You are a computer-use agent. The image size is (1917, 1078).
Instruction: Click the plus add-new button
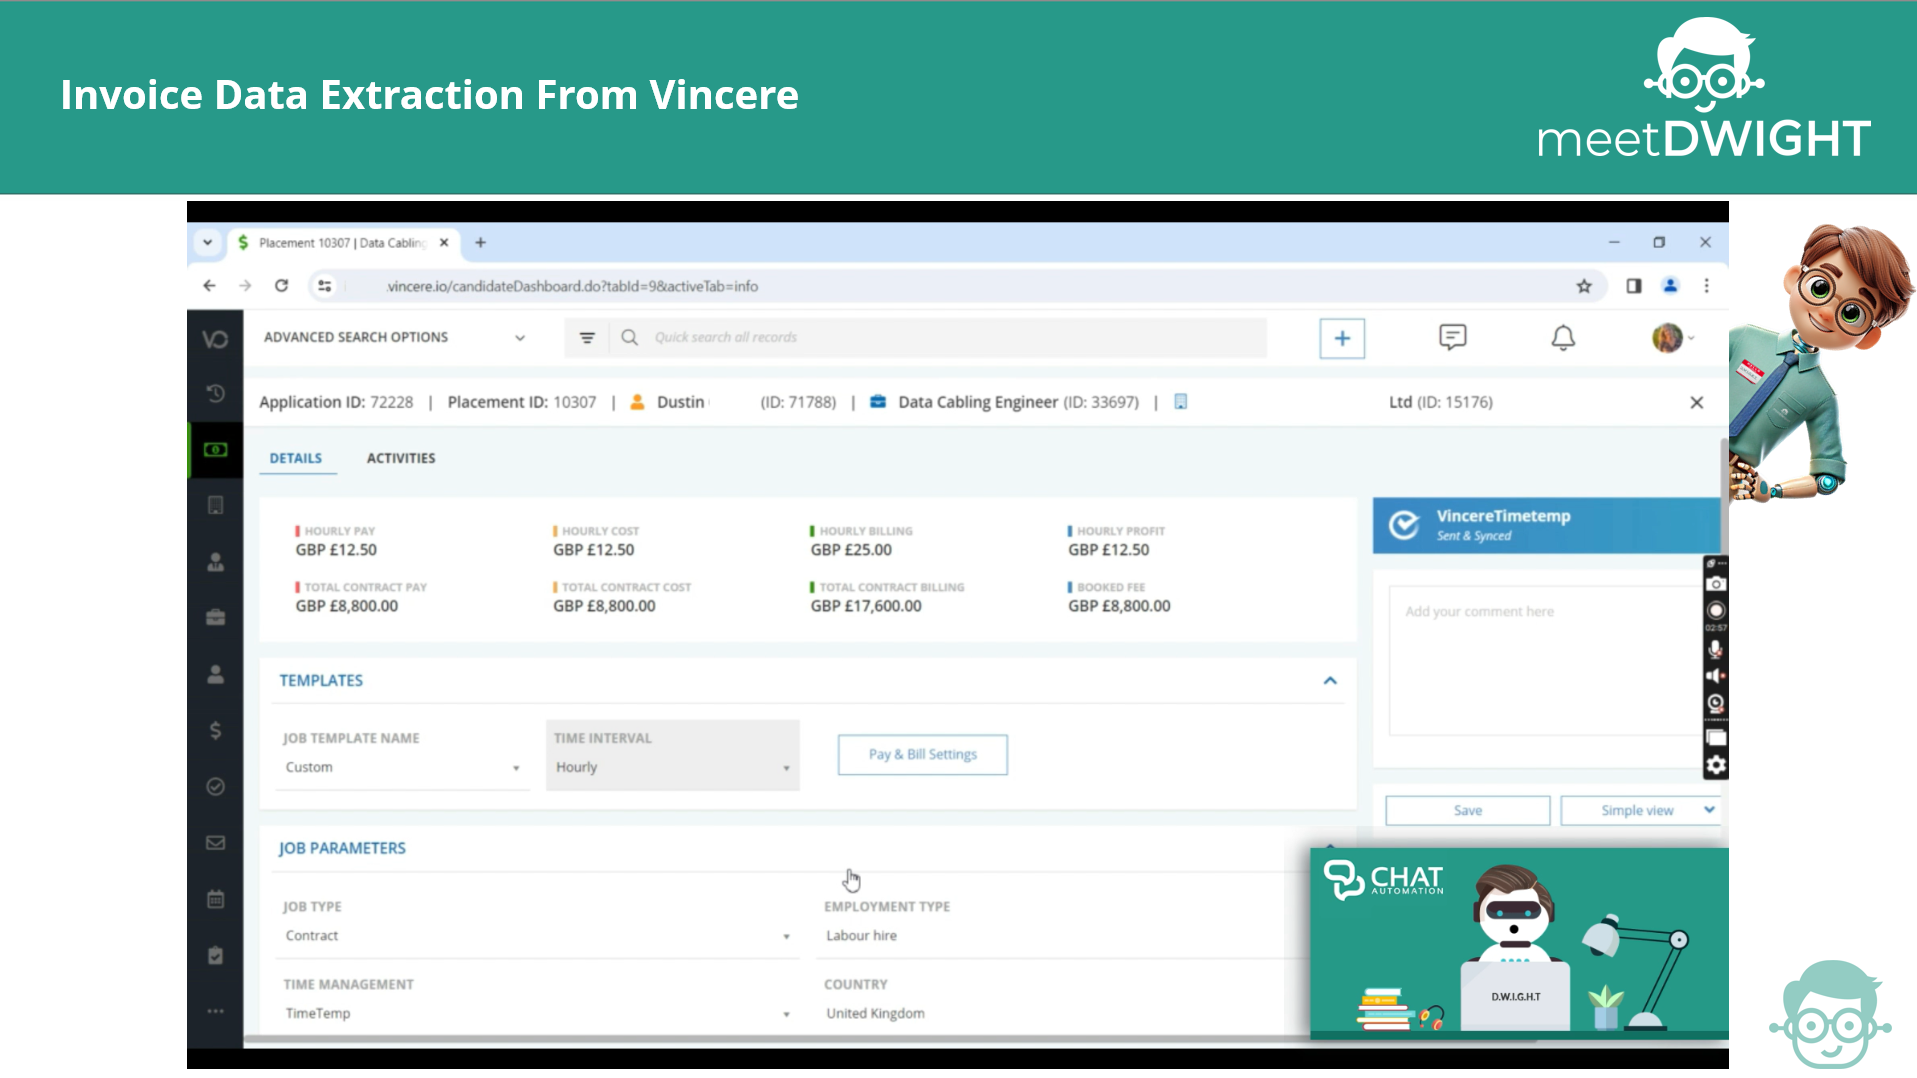click(1342, 338)
